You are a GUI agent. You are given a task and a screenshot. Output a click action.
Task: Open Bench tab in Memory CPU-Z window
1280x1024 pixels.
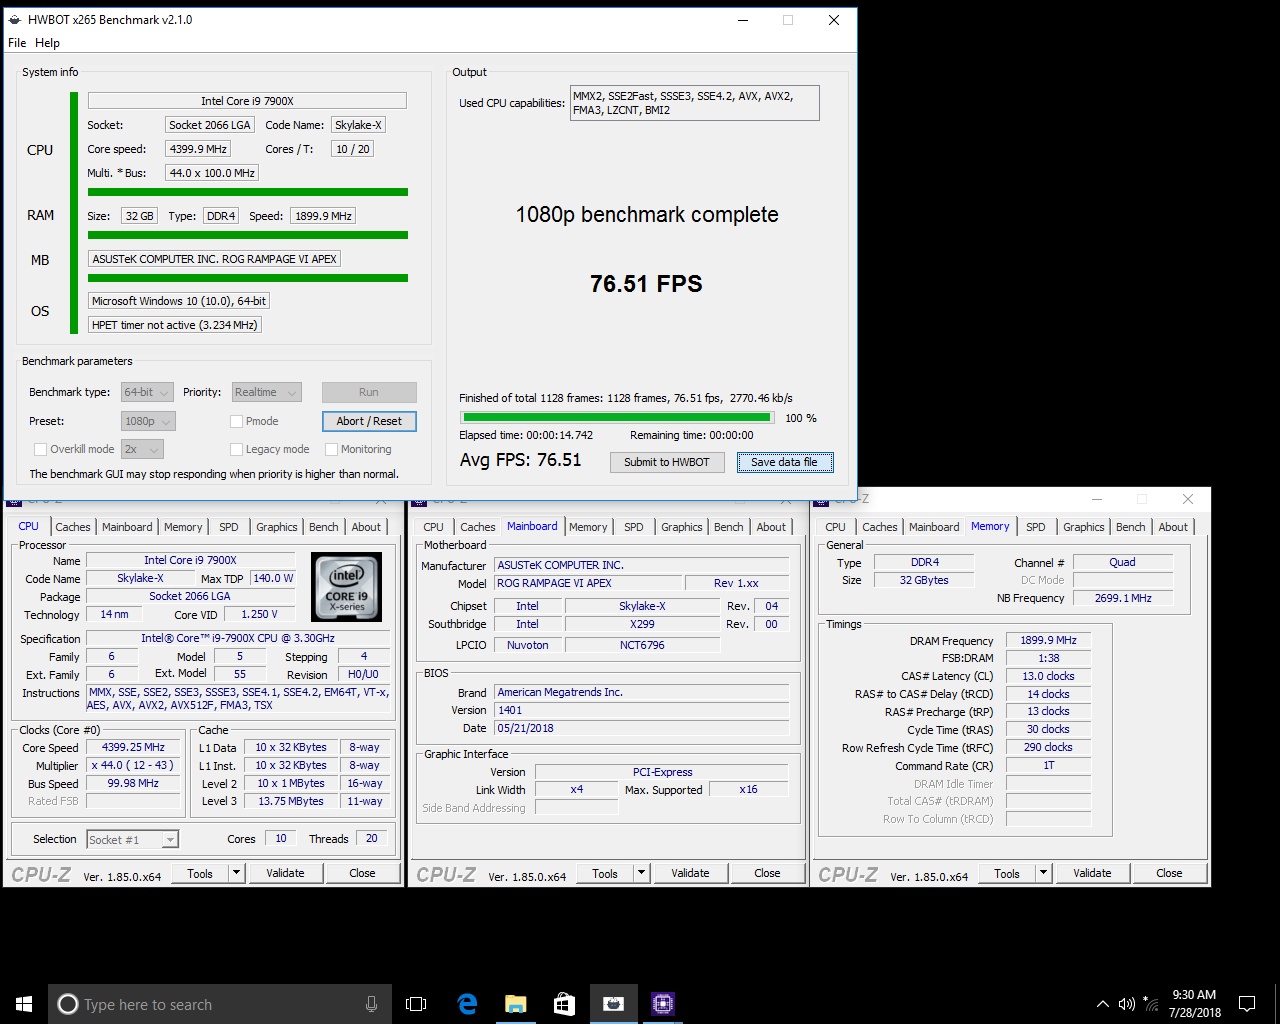click(x=1131, y=527)
